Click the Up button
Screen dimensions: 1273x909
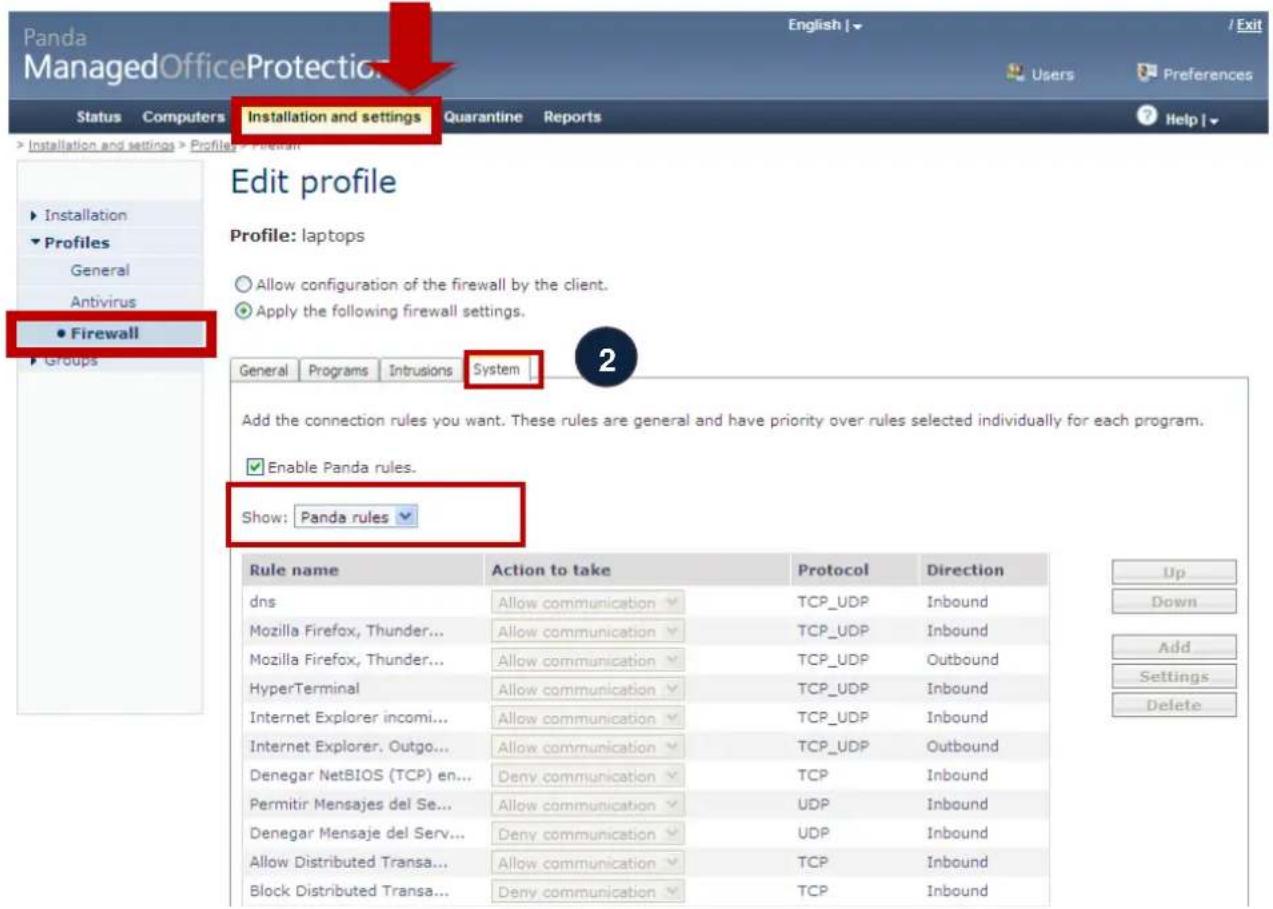(1174, 572)
